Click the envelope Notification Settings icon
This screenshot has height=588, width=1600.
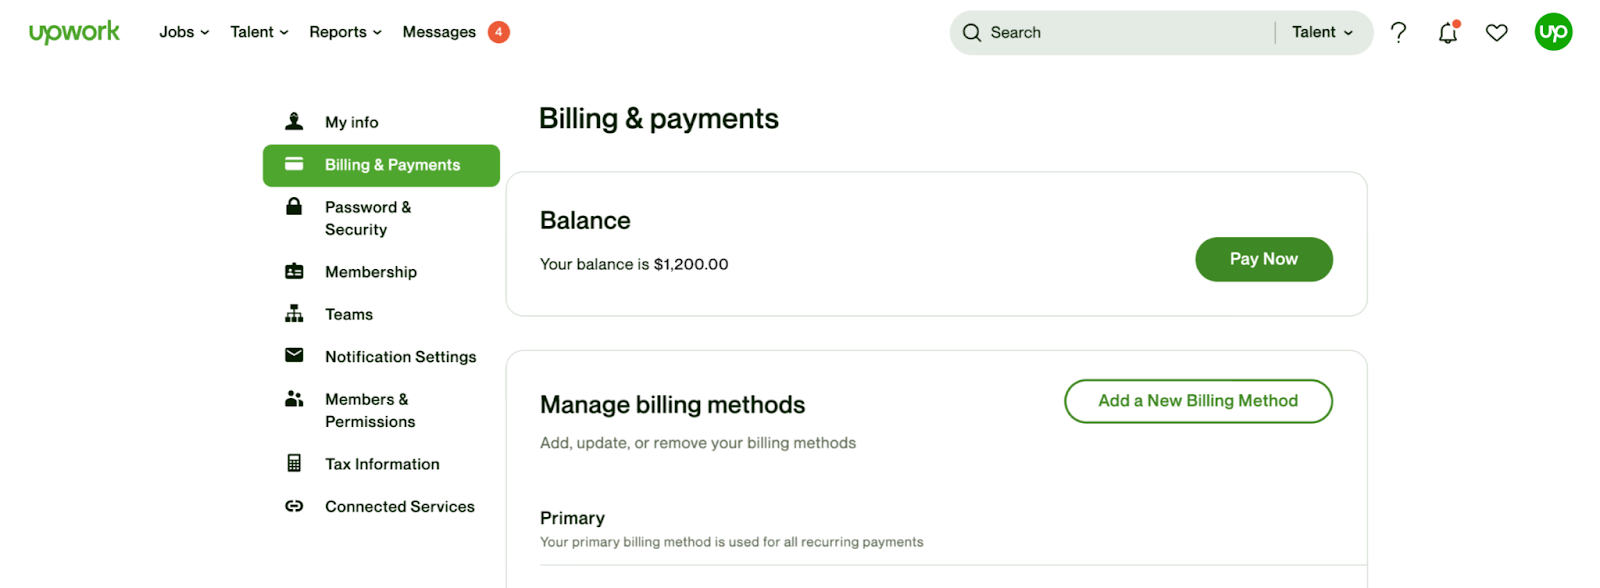click(294, 355)
